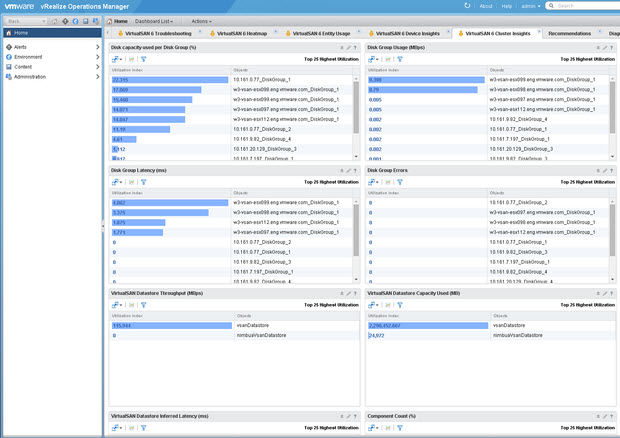Click filter icon in Disk capacity used per Disk Group widget
Image resolution: width=620 pixels, height=438 pixels.
pyautogui.click(x=144, y=59)
